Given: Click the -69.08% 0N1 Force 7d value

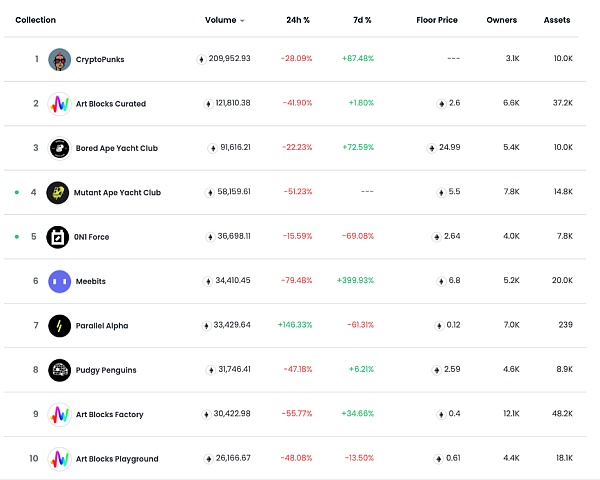Looking at the screenshot, I should 358,236.
